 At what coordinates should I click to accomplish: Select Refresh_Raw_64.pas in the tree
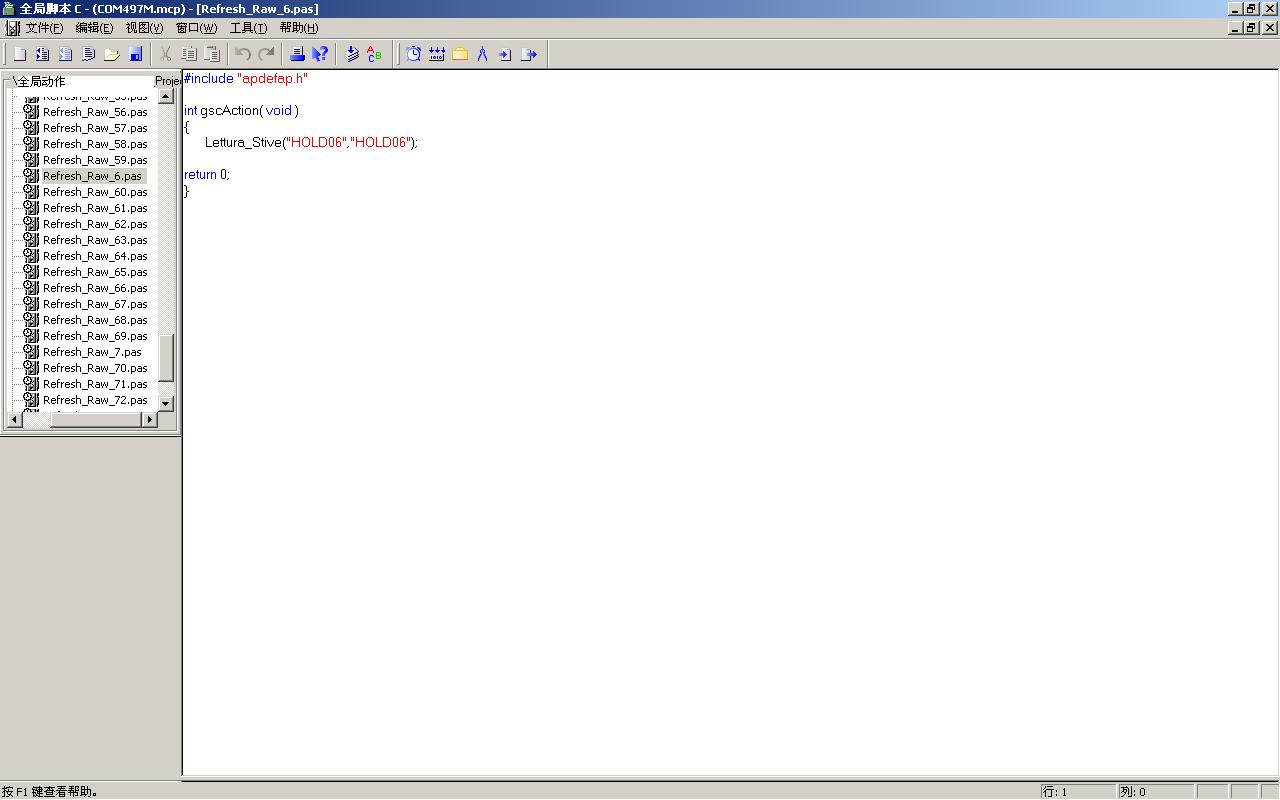click(x=95, y=256)
